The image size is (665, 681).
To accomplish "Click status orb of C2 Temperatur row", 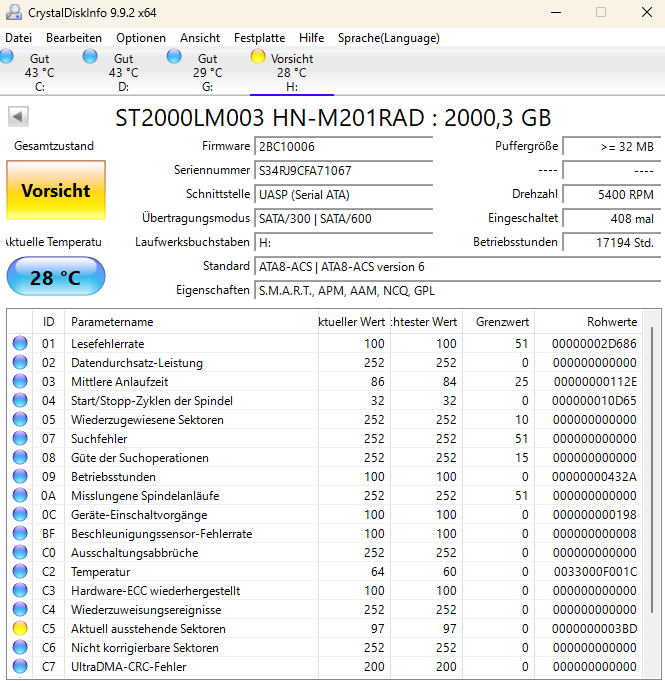I will [20, 571].
